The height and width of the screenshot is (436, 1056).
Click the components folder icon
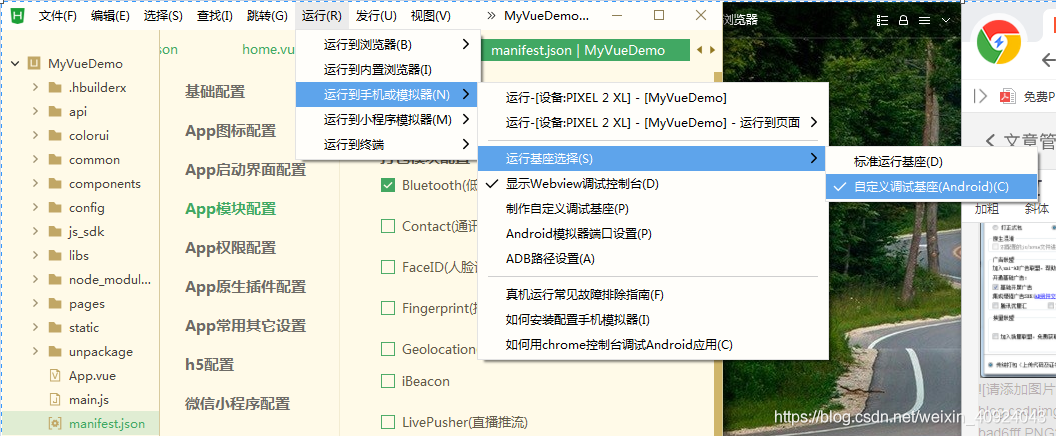pyautogui.click(x=56, y=184)
